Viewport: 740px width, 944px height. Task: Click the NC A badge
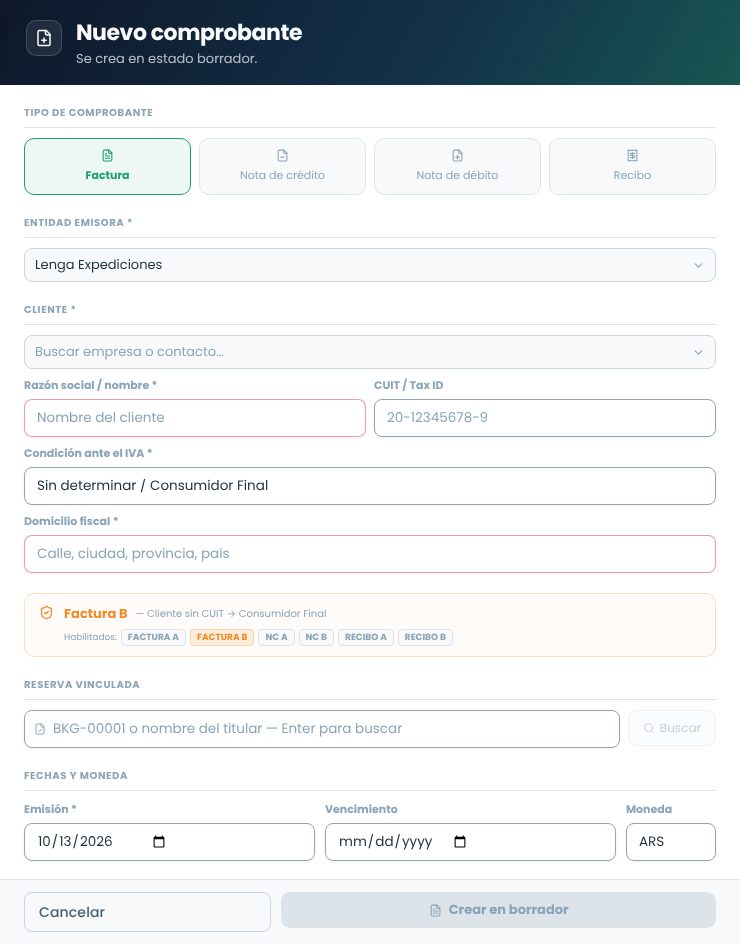tap(276, 637)
